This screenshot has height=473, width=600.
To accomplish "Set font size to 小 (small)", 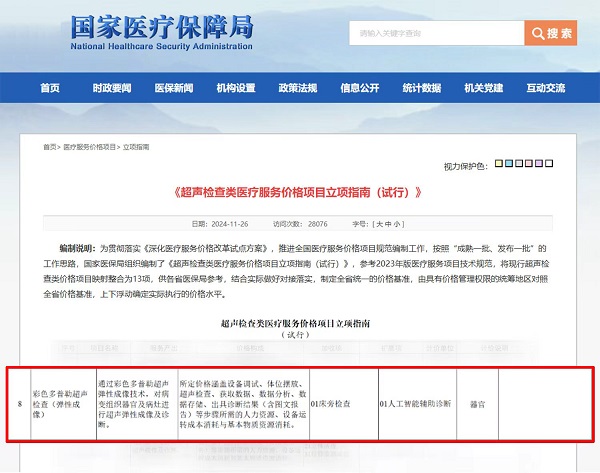I will 397,224.
